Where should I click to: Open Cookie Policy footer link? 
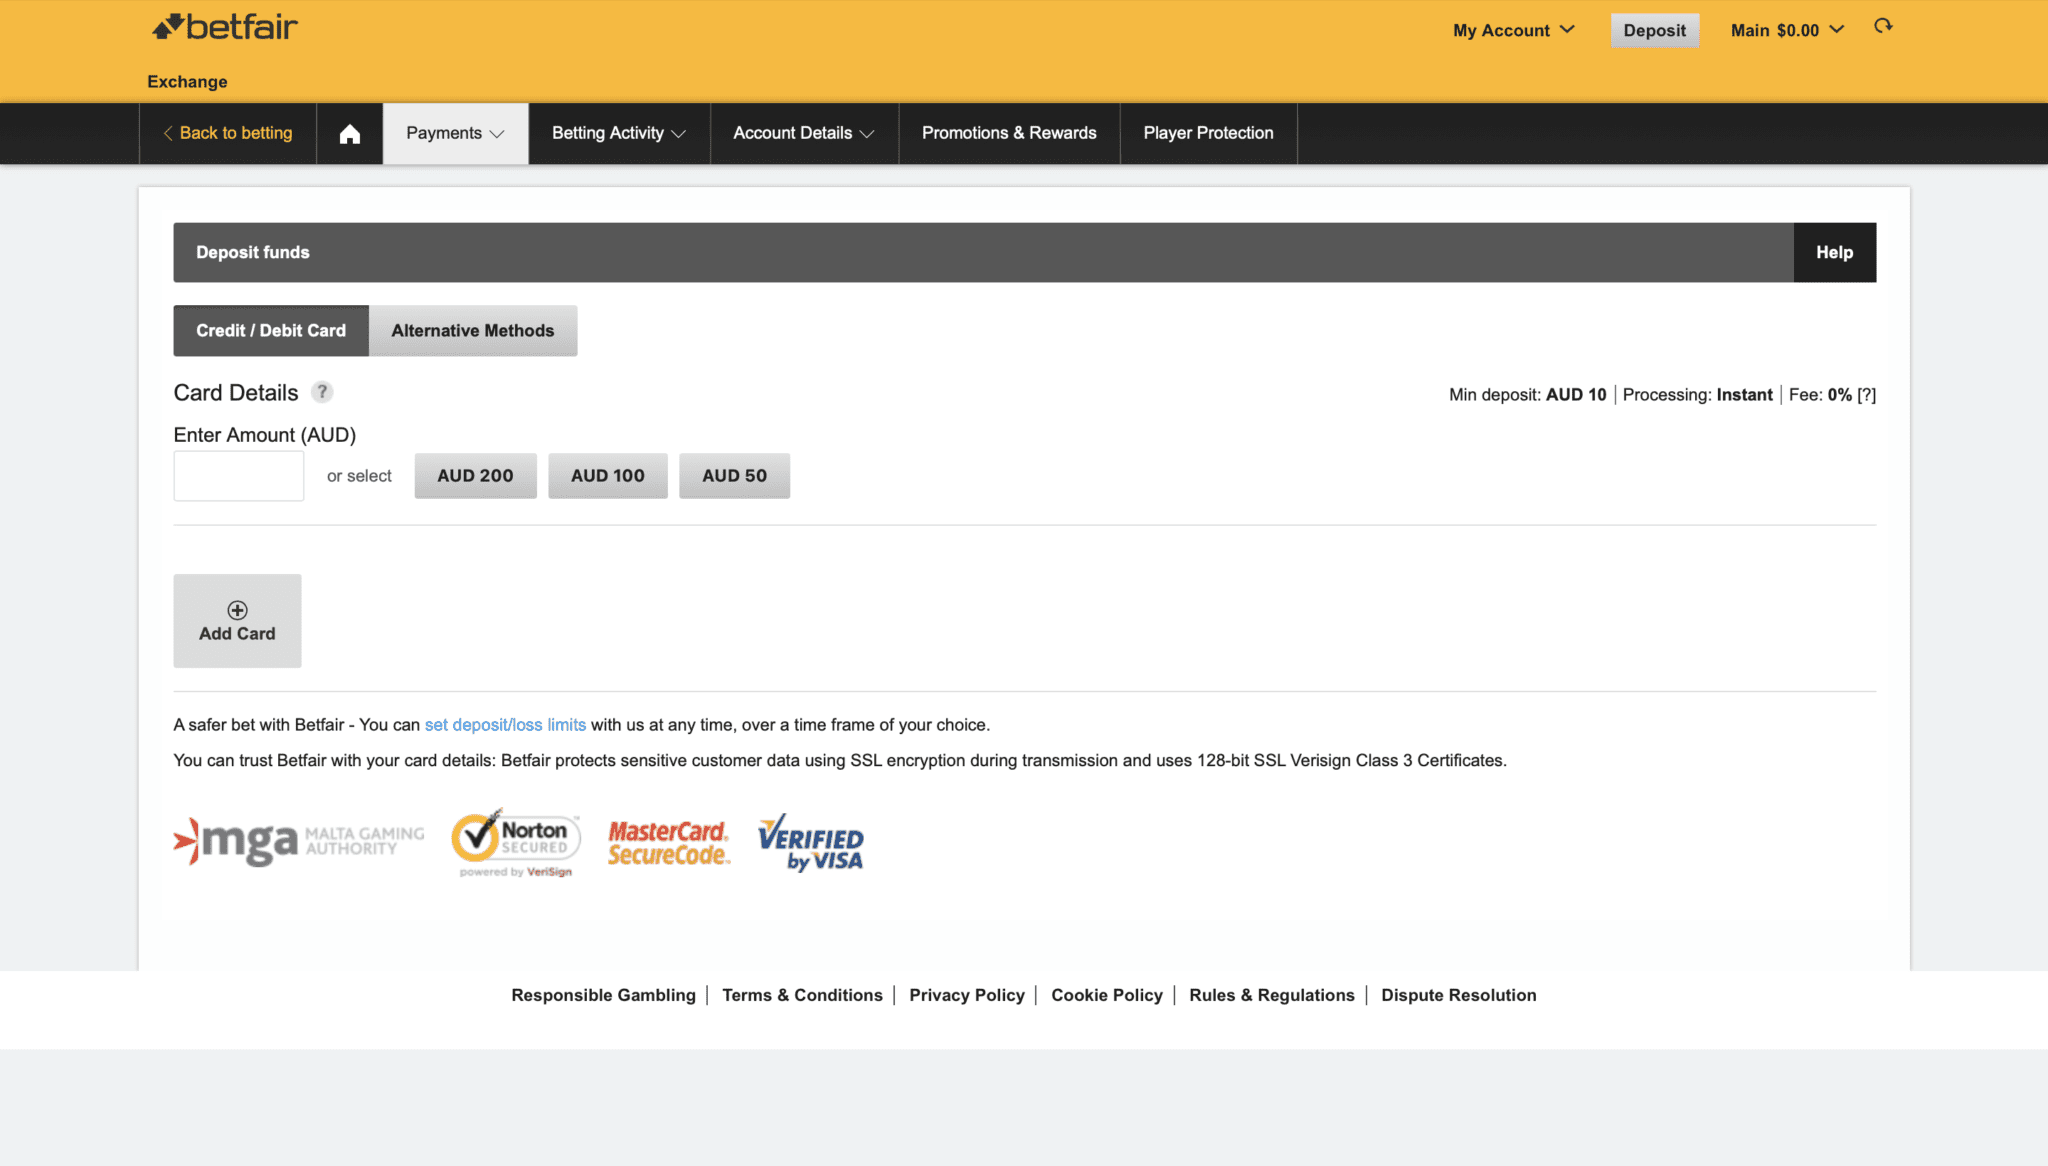point(1107,995)
